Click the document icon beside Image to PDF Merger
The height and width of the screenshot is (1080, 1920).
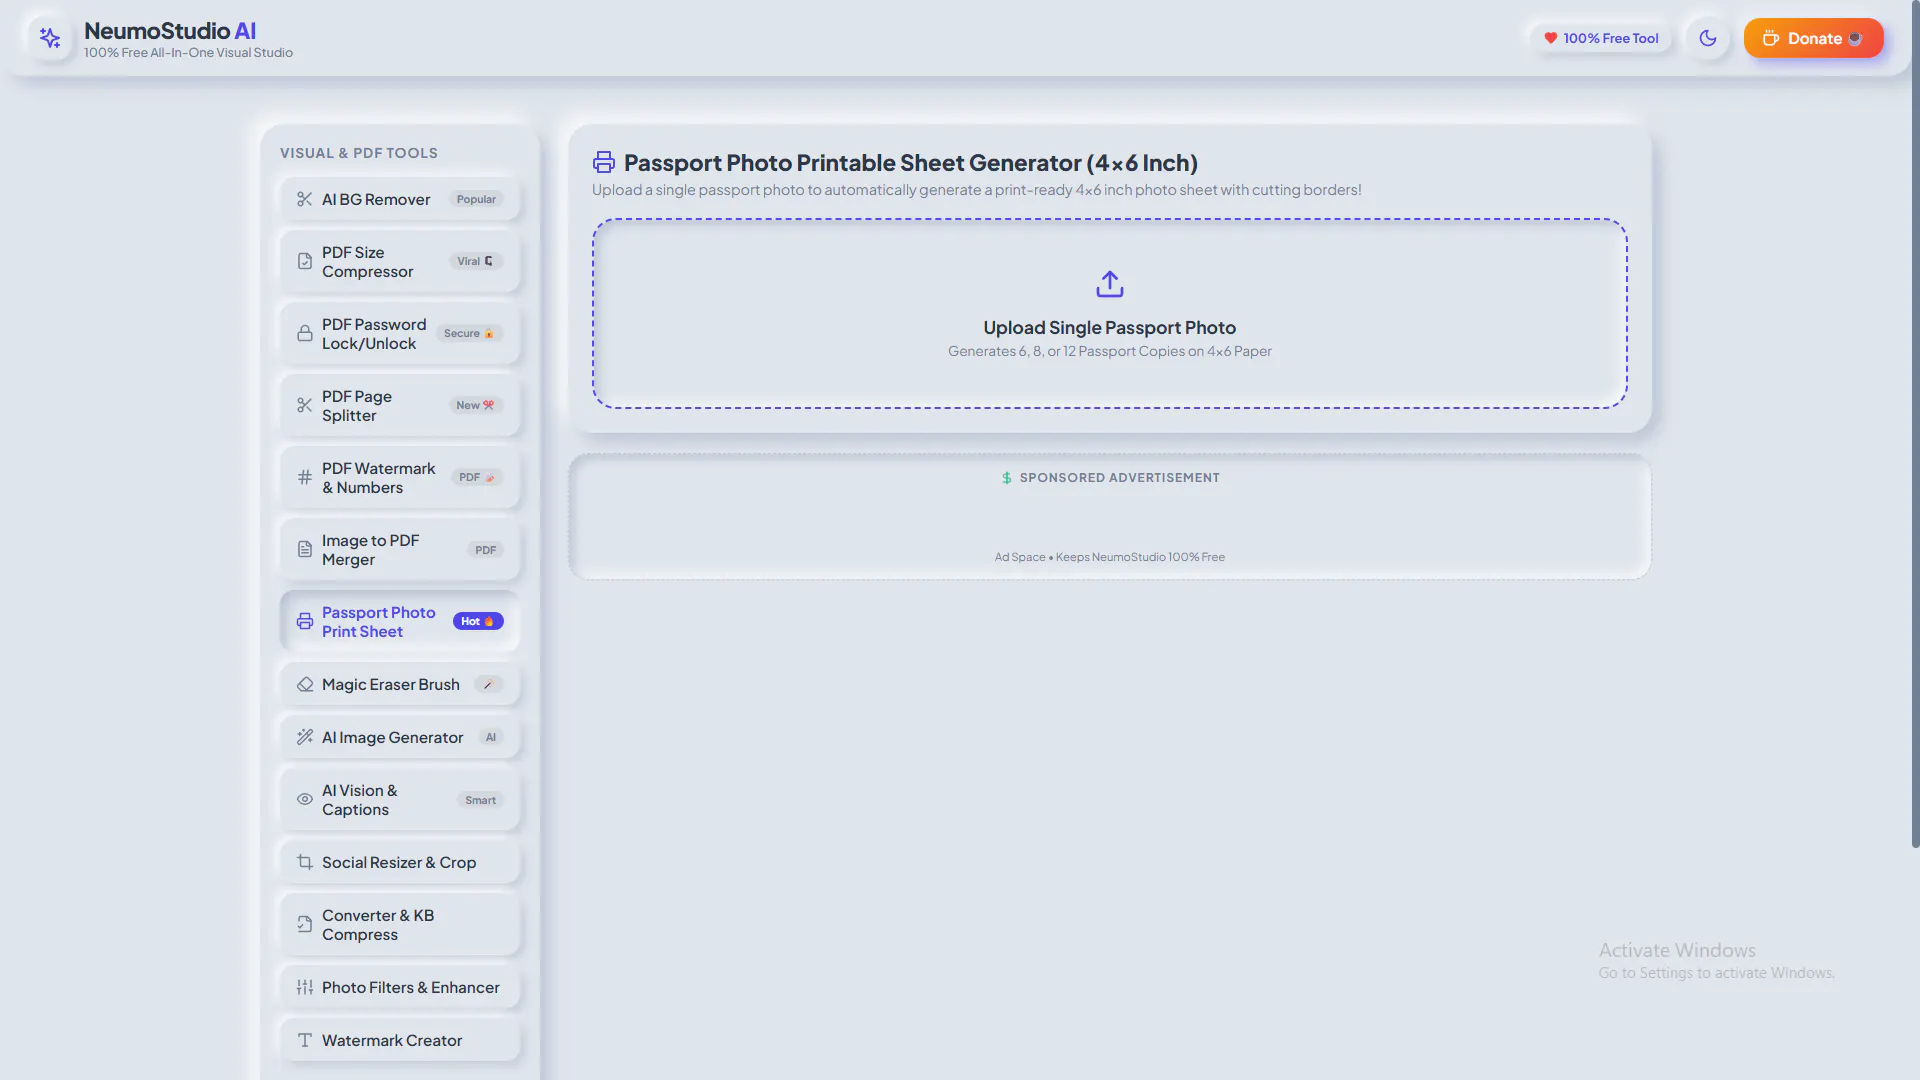click(x=305, y=549)
